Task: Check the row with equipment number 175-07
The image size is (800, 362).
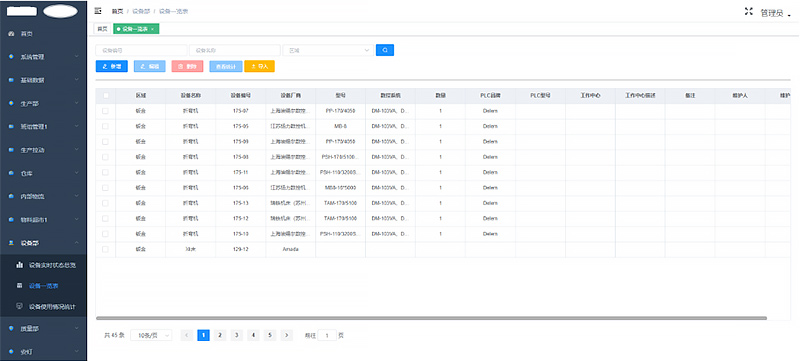Action: [x=106, y=111]
